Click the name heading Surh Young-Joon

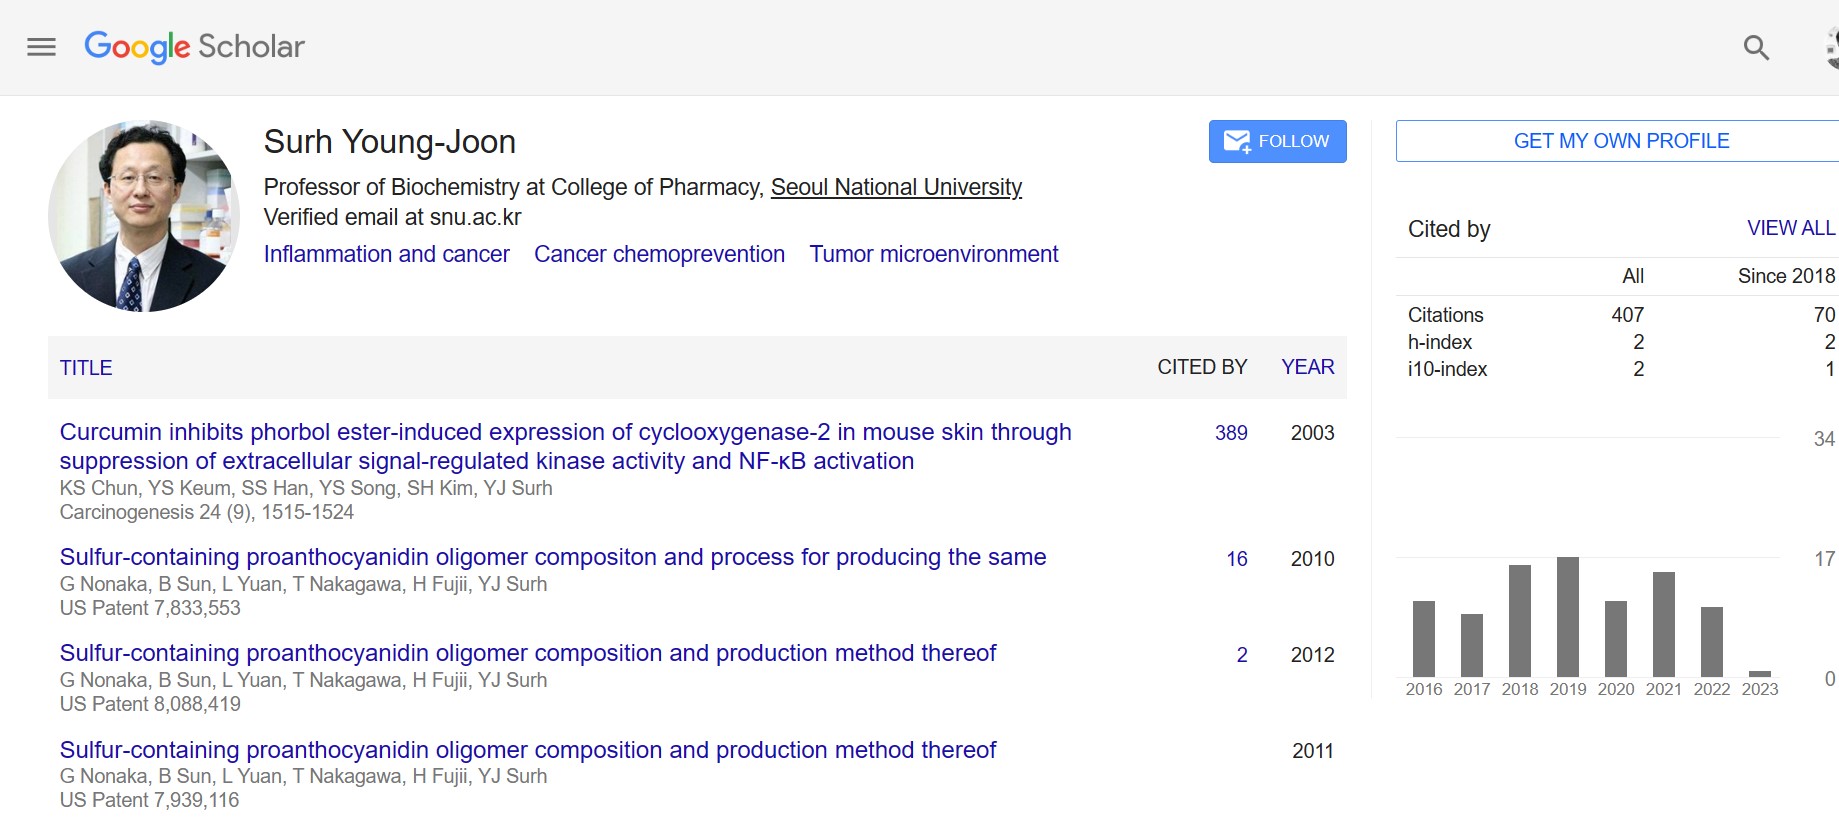pyautogui.click(x=390, y=142)
